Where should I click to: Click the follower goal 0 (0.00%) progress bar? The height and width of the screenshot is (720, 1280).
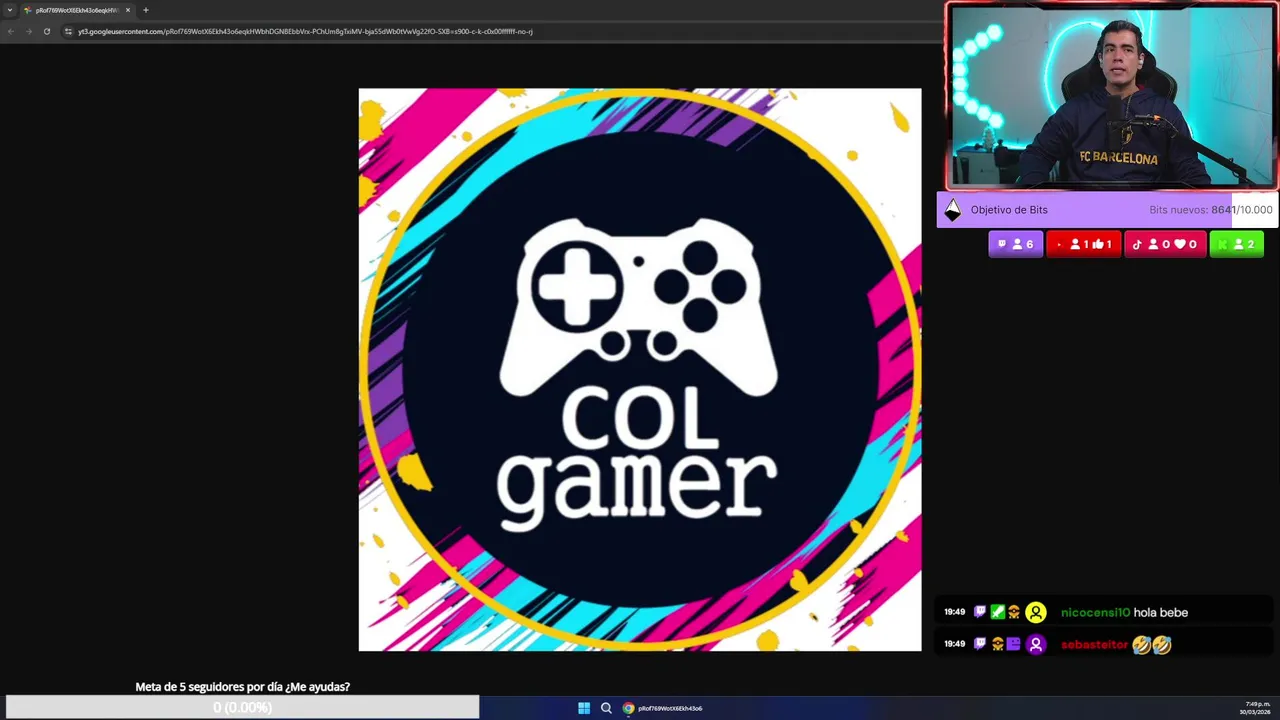[242, 707]
